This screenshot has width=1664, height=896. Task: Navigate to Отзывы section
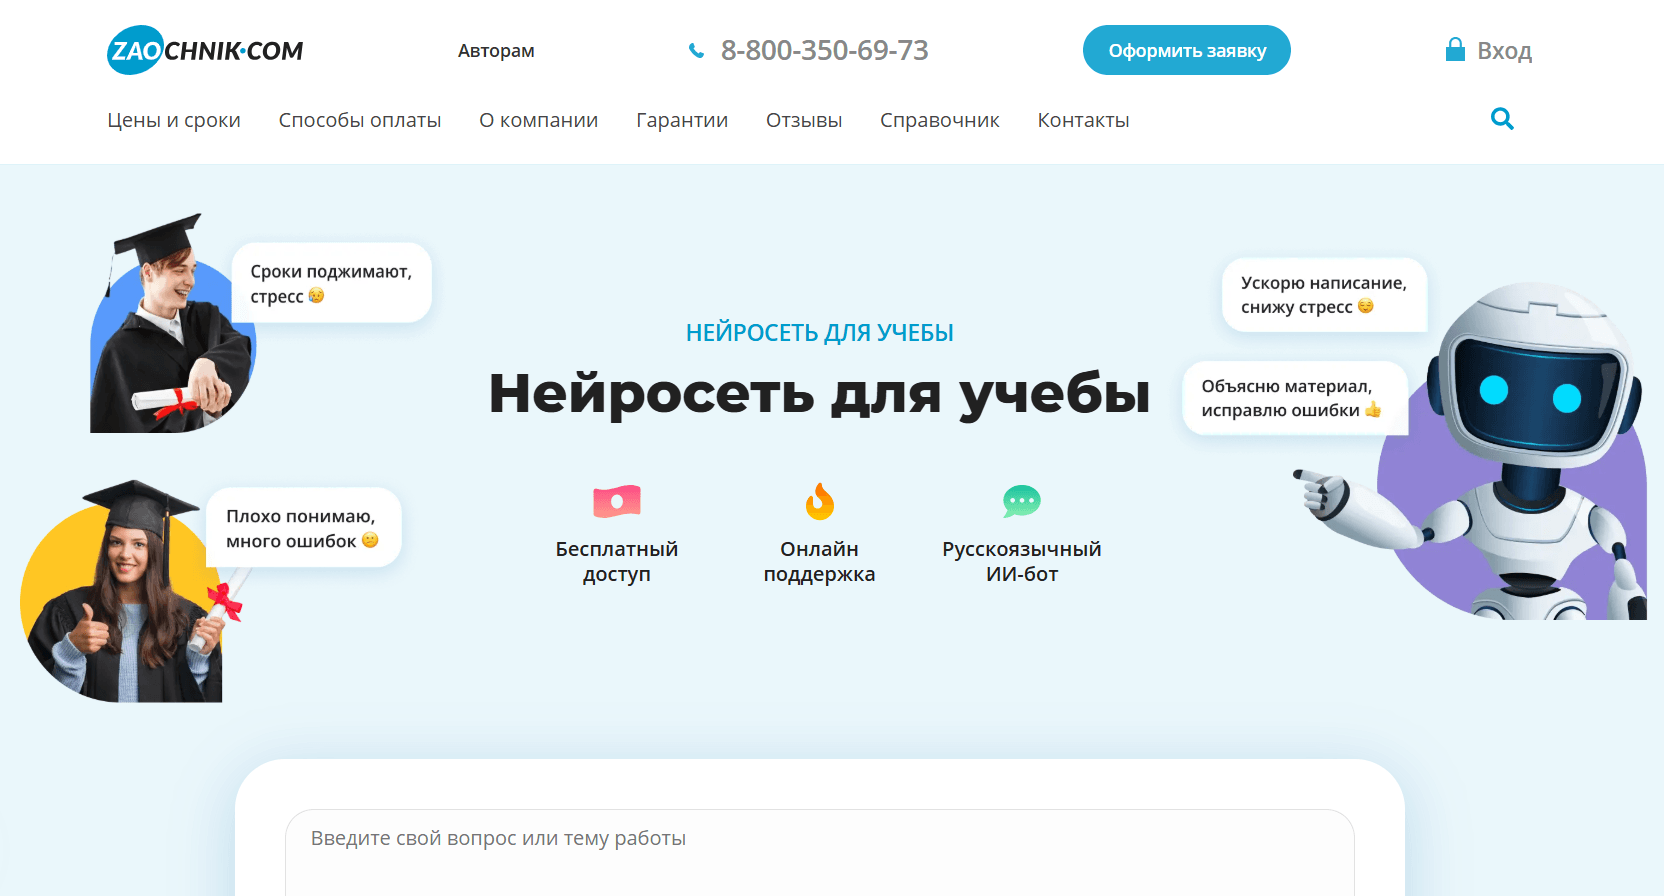[x=804, y=120]
